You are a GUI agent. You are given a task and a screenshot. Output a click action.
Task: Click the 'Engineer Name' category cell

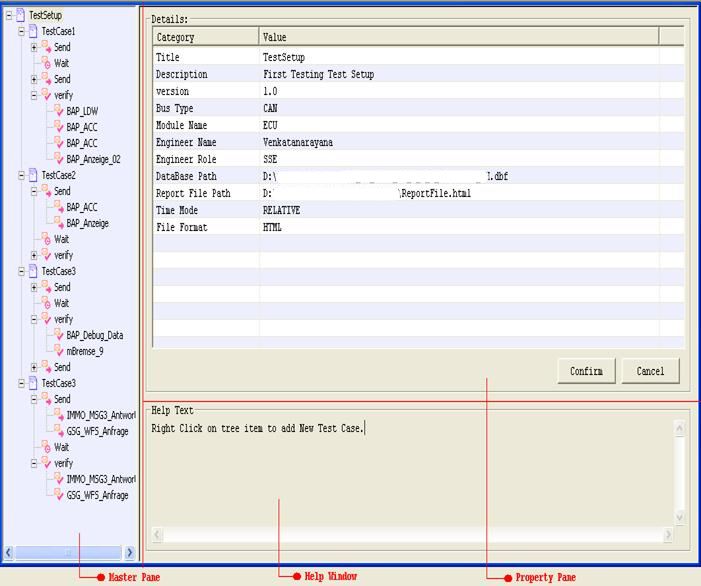[206, 142]
